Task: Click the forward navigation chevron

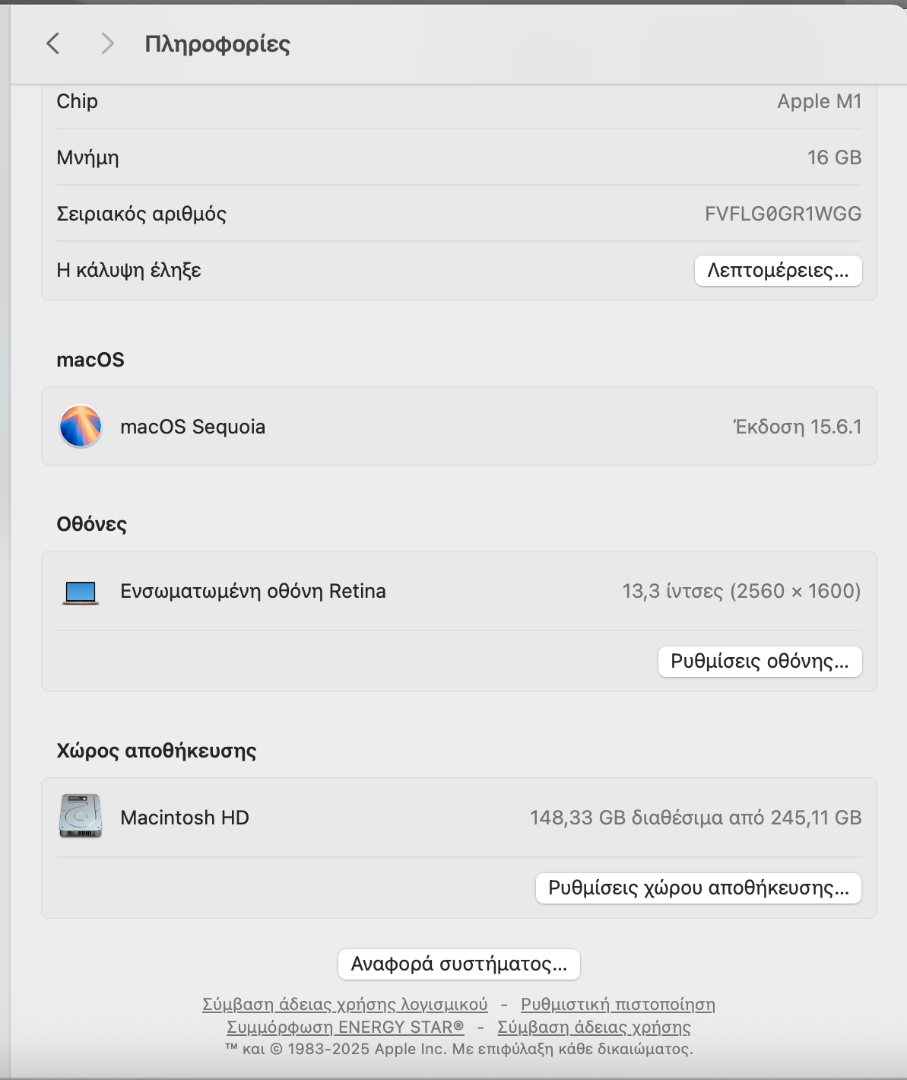Action: pyautogui.click(x=108, y=43)
